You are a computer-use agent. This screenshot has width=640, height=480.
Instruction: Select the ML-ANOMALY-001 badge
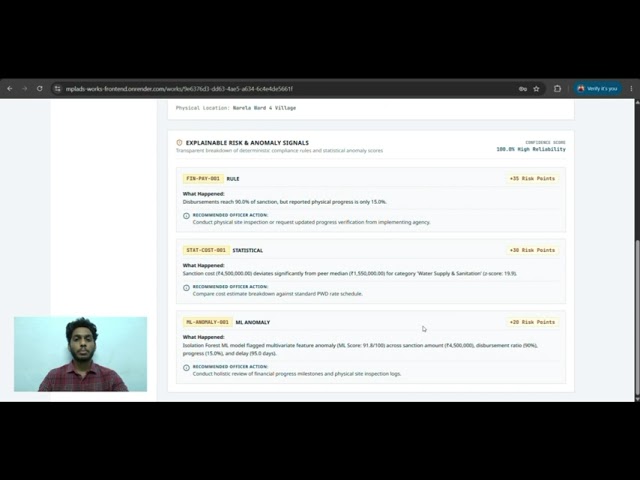click(x=207, y=322)
